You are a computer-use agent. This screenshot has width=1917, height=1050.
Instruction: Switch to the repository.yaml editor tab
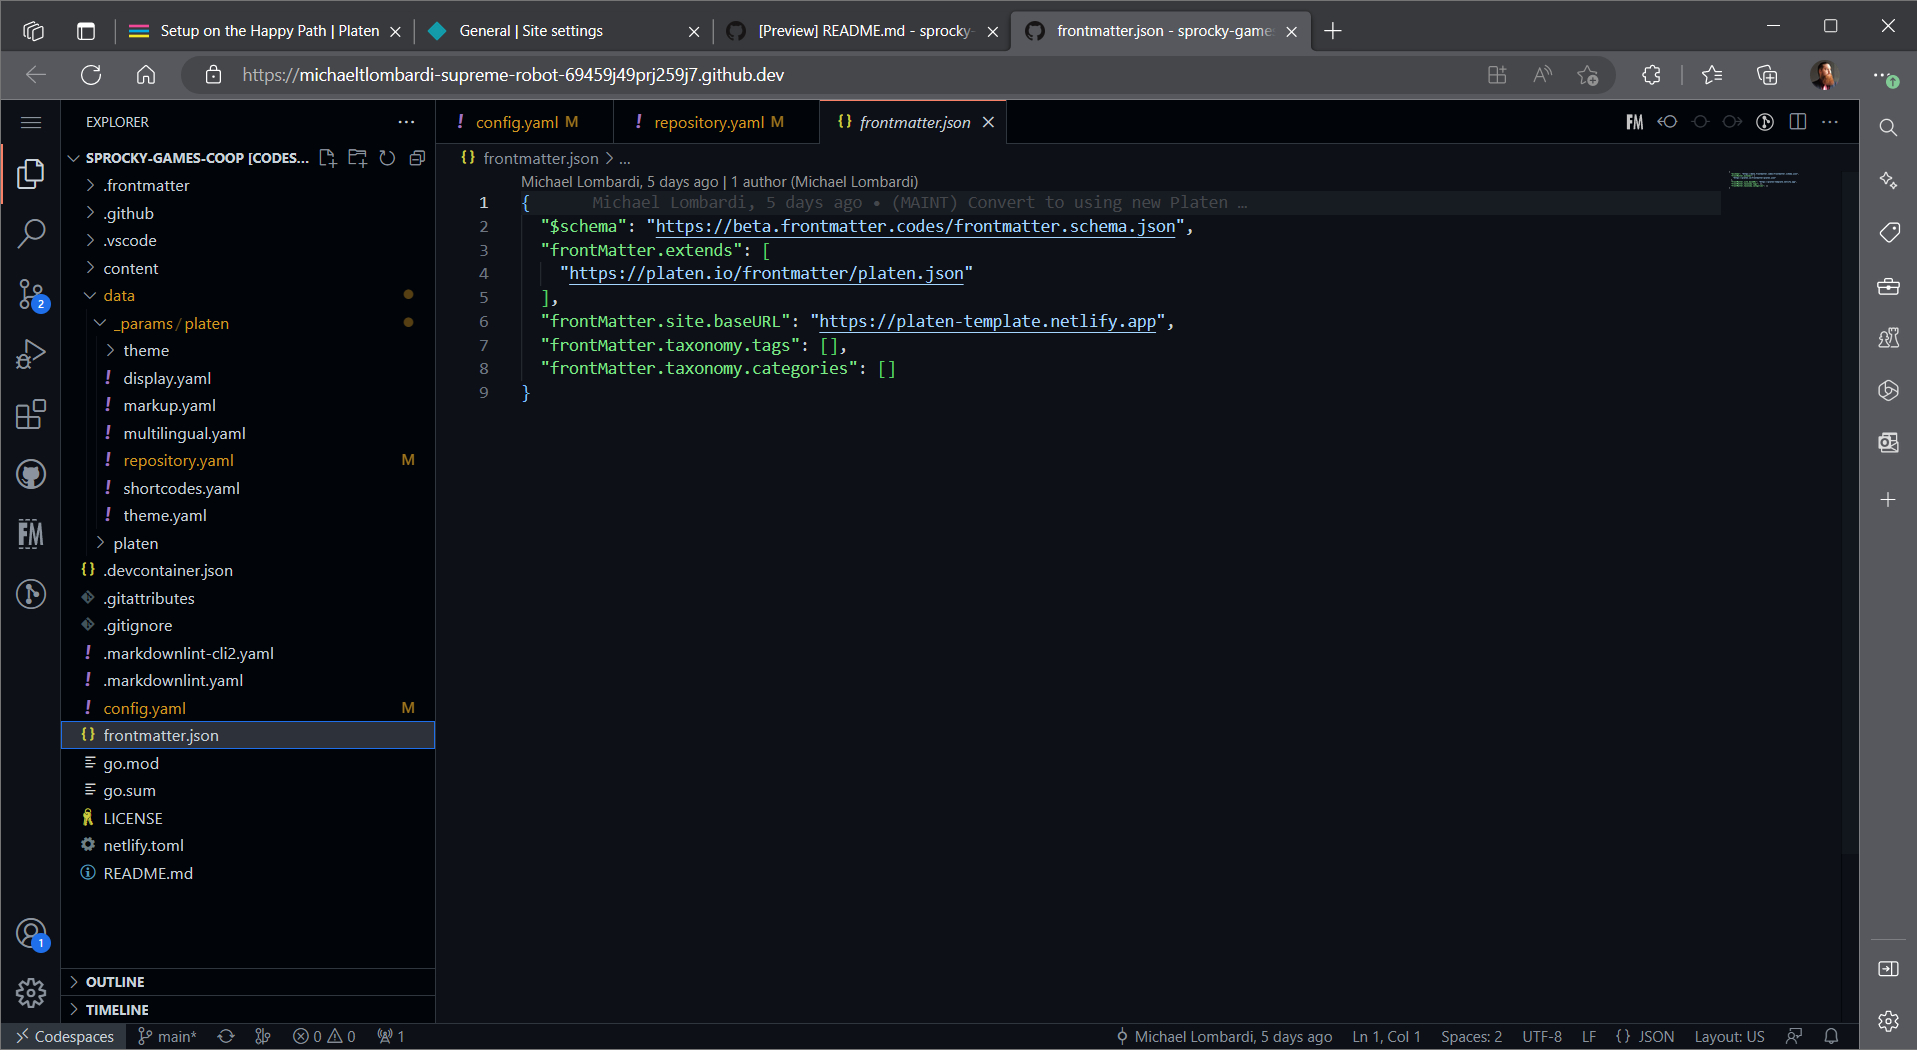(708, 122)
